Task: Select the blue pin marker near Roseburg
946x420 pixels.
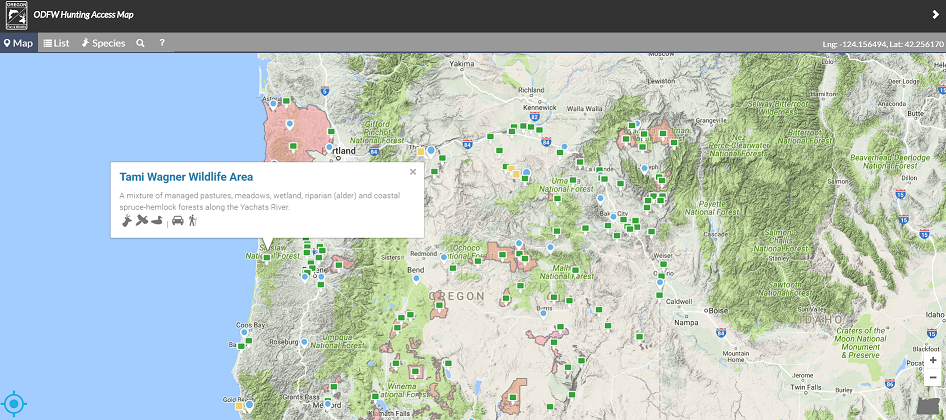Action: coord(304,342)
